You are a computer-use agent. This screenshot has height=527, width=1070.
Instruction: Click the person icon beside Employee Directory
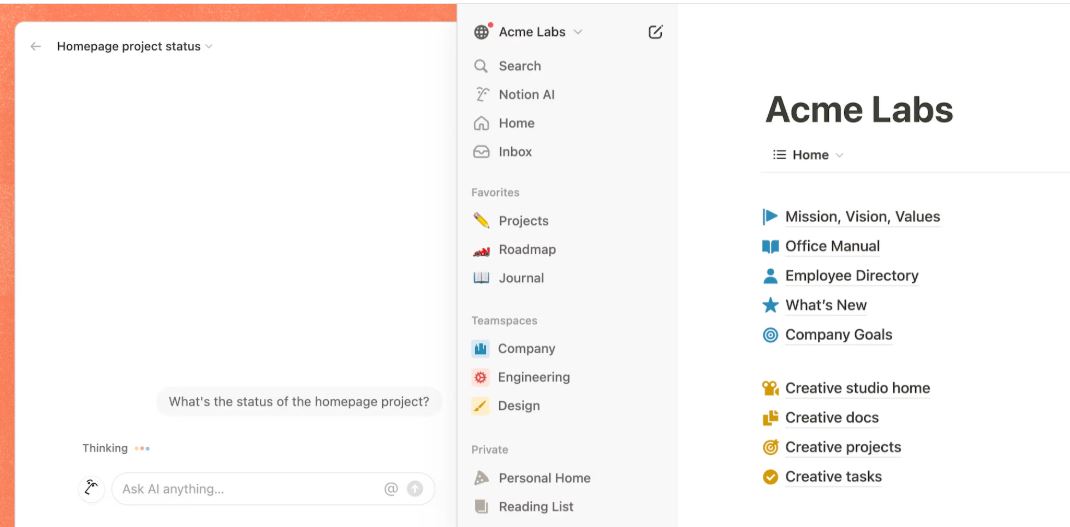click(x=770, y=276)
